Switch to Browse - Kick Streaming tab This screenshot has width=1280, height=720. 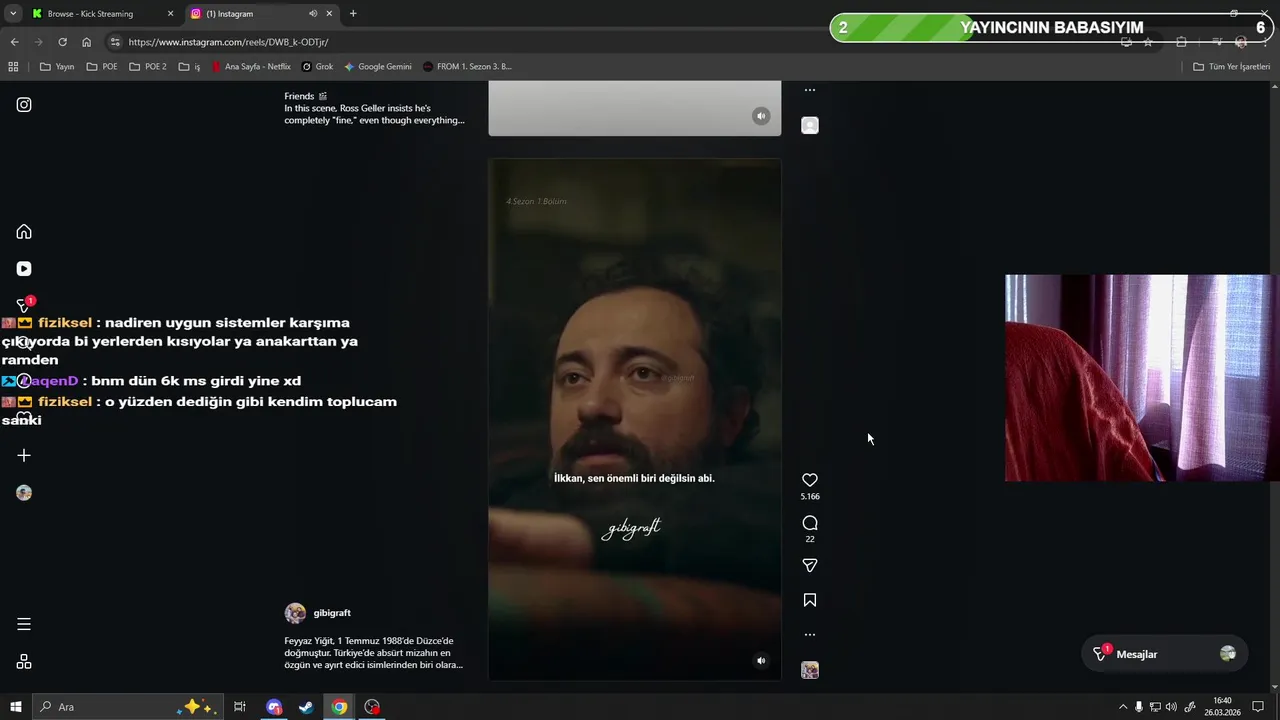coord(100,14)
